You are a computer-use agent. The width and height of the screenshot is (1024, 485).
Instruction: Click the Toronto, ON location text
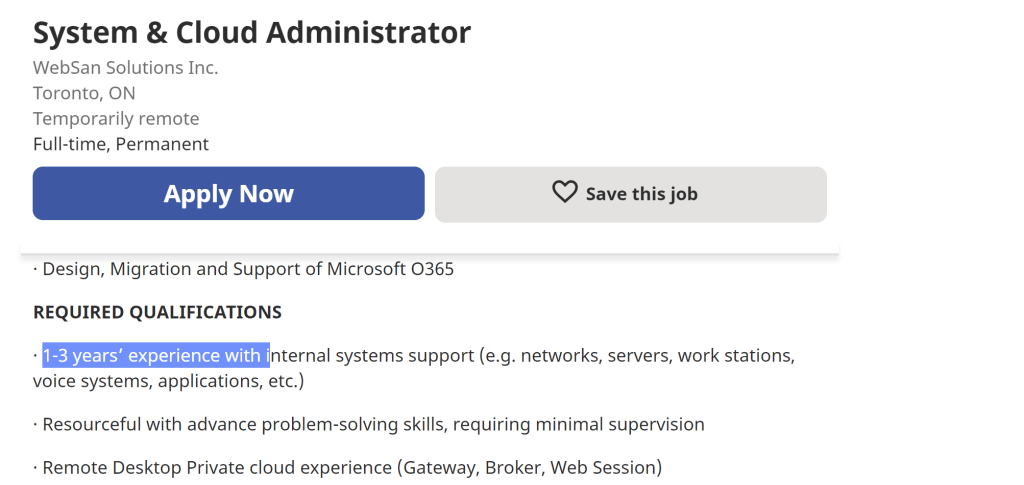pos(84,93)
